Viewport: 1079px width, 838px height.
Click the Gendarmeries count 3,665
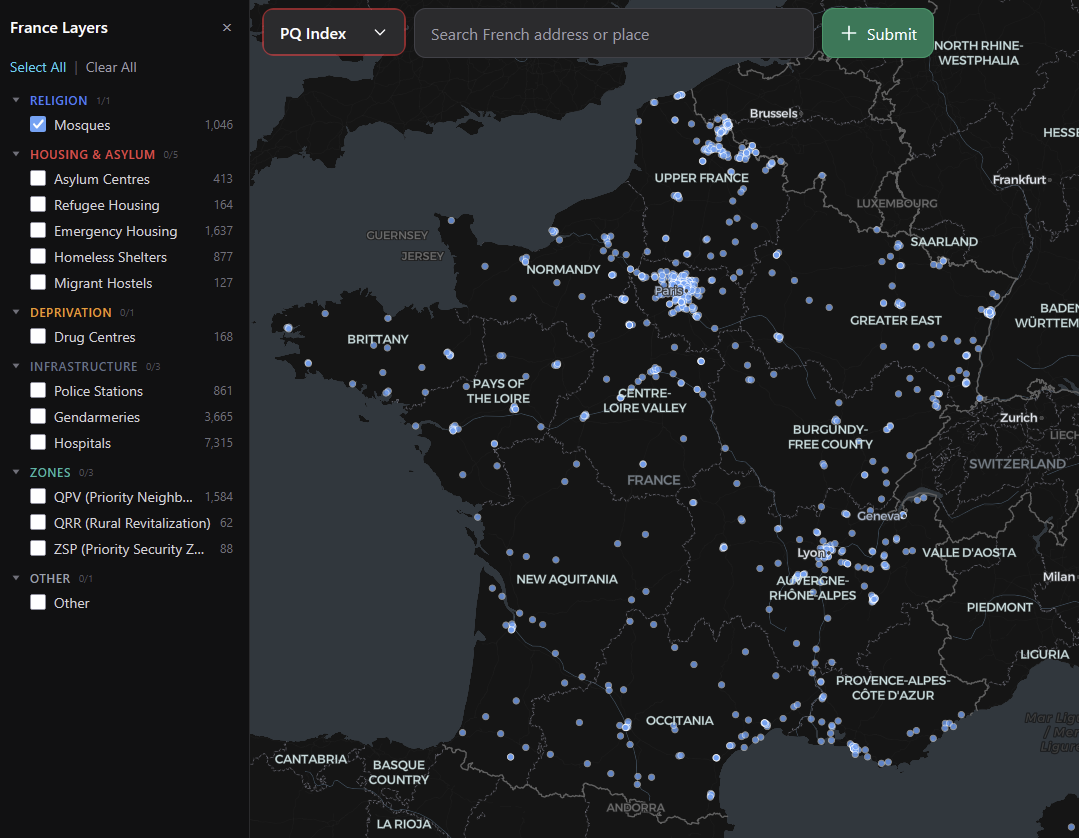point(219,416)
